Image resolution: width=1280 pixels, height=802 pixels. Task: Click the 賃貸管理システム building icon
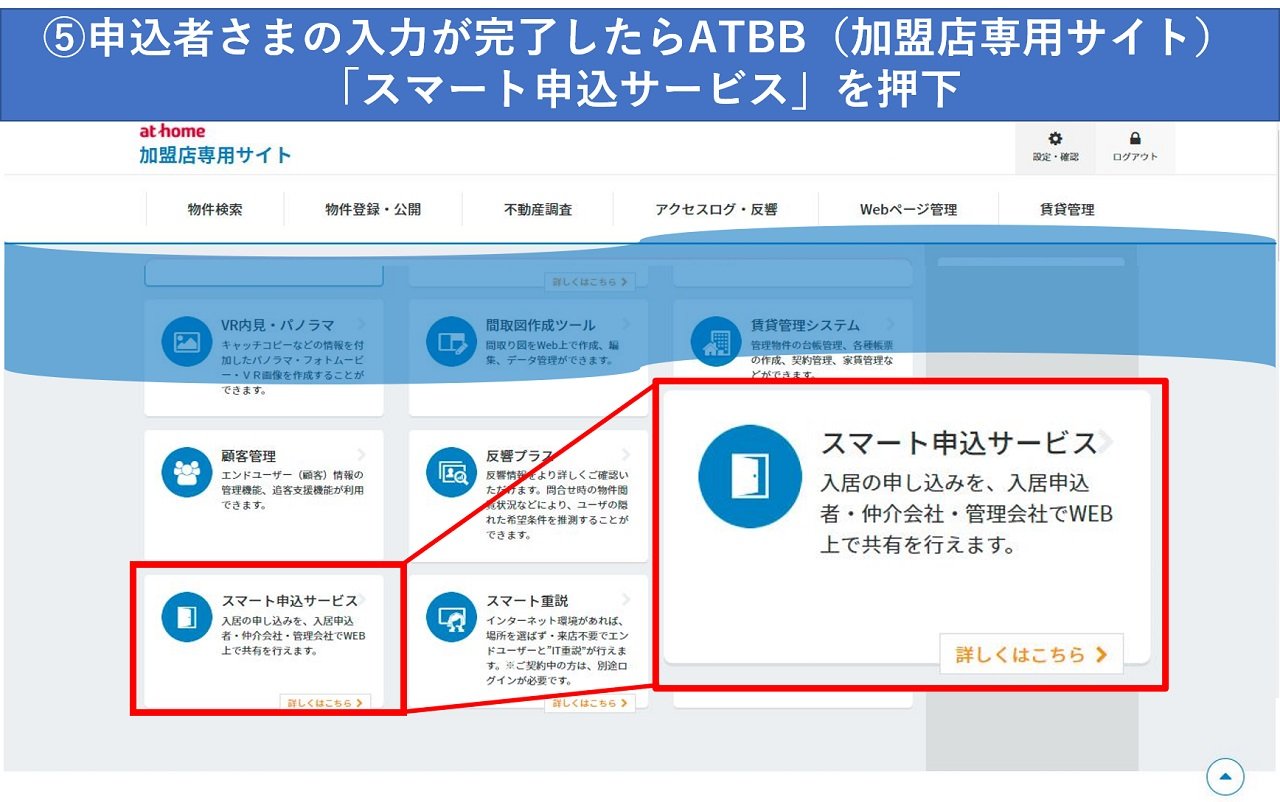(716, 342)
